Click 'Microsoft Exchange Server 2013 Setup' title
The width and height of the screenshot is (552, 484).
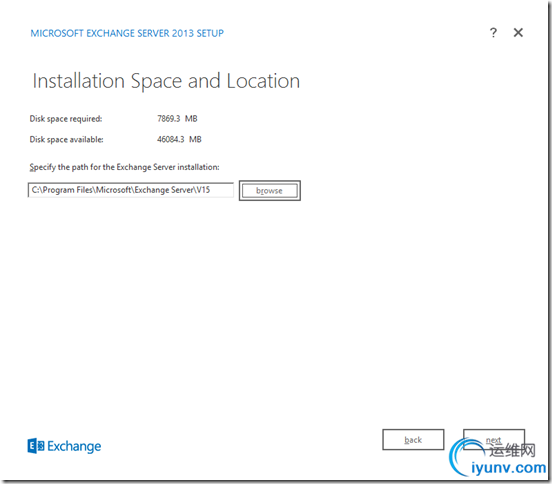(x=127, y=33)
